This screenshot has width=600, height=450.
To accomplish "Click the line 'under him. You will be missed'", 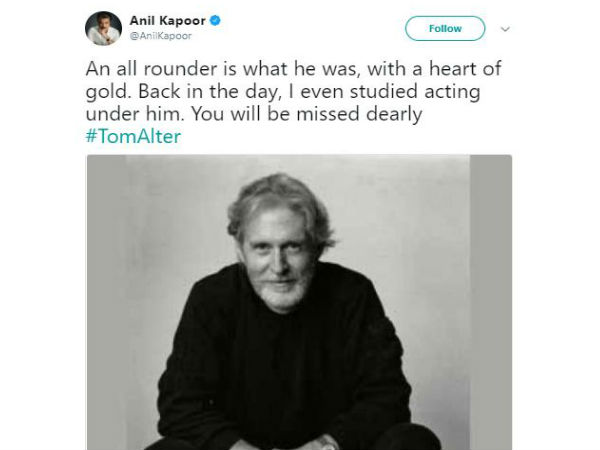I will 254,114.
